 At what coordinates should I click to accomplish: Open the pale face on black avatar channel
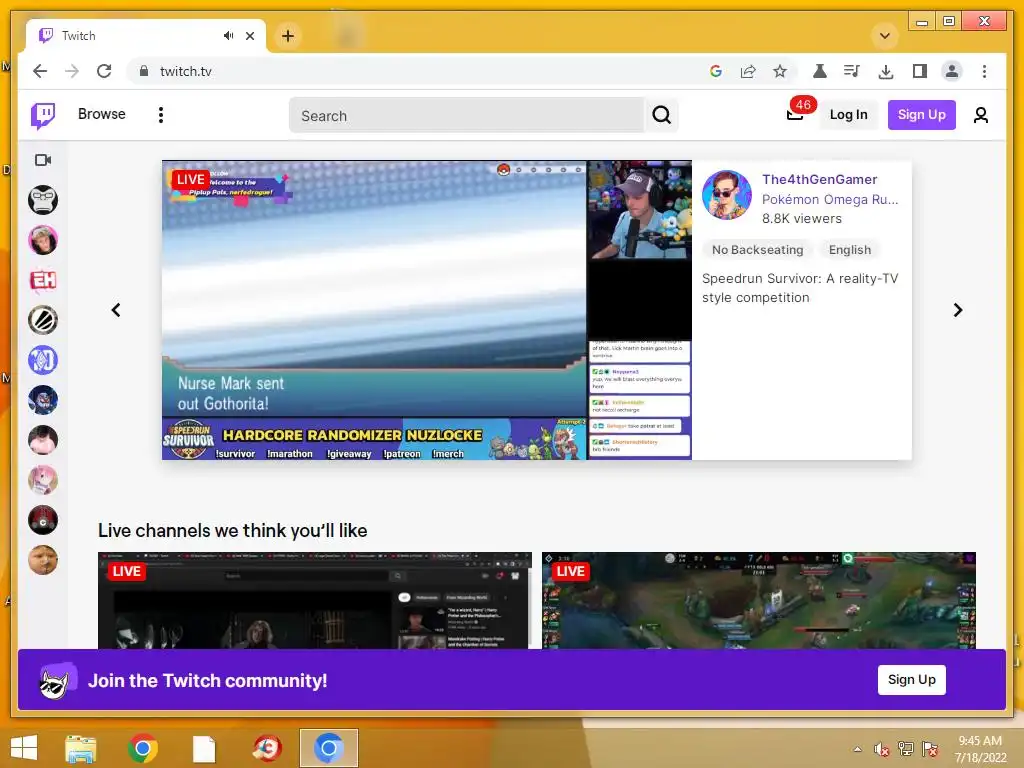43,440
